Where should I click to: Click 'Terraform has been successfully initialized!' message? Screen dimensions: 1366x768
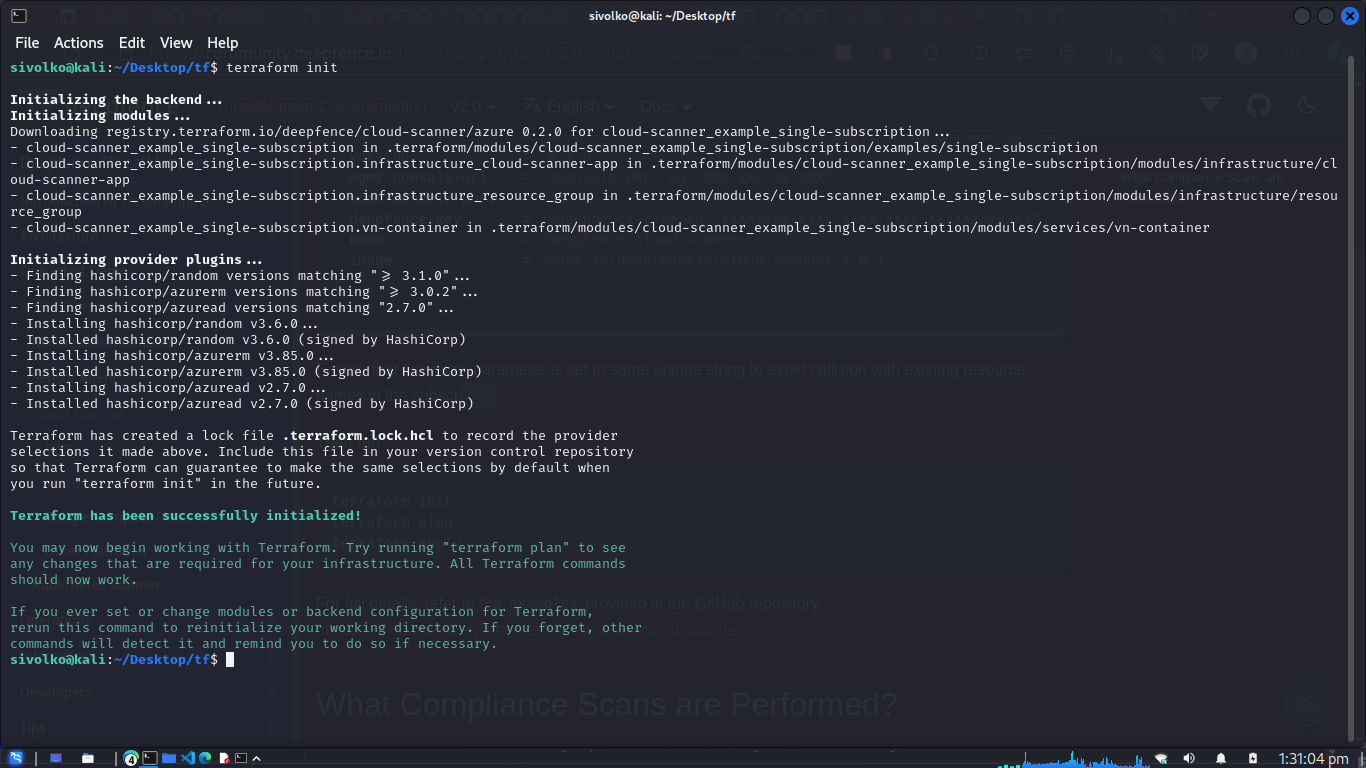pyautogui.click(x=186, y=516)
